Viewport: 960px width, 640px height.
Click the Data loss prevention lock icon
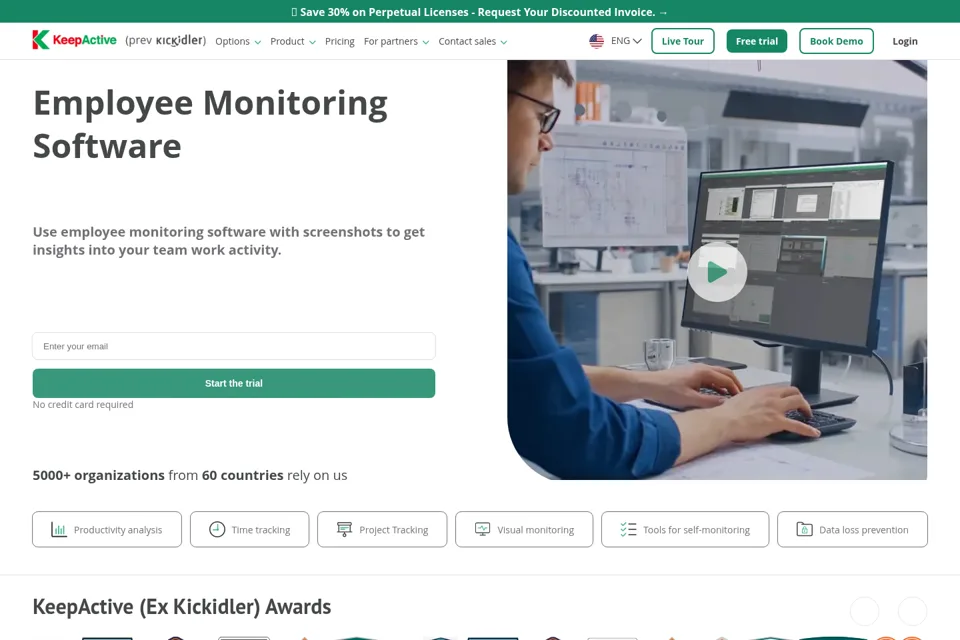804,529
